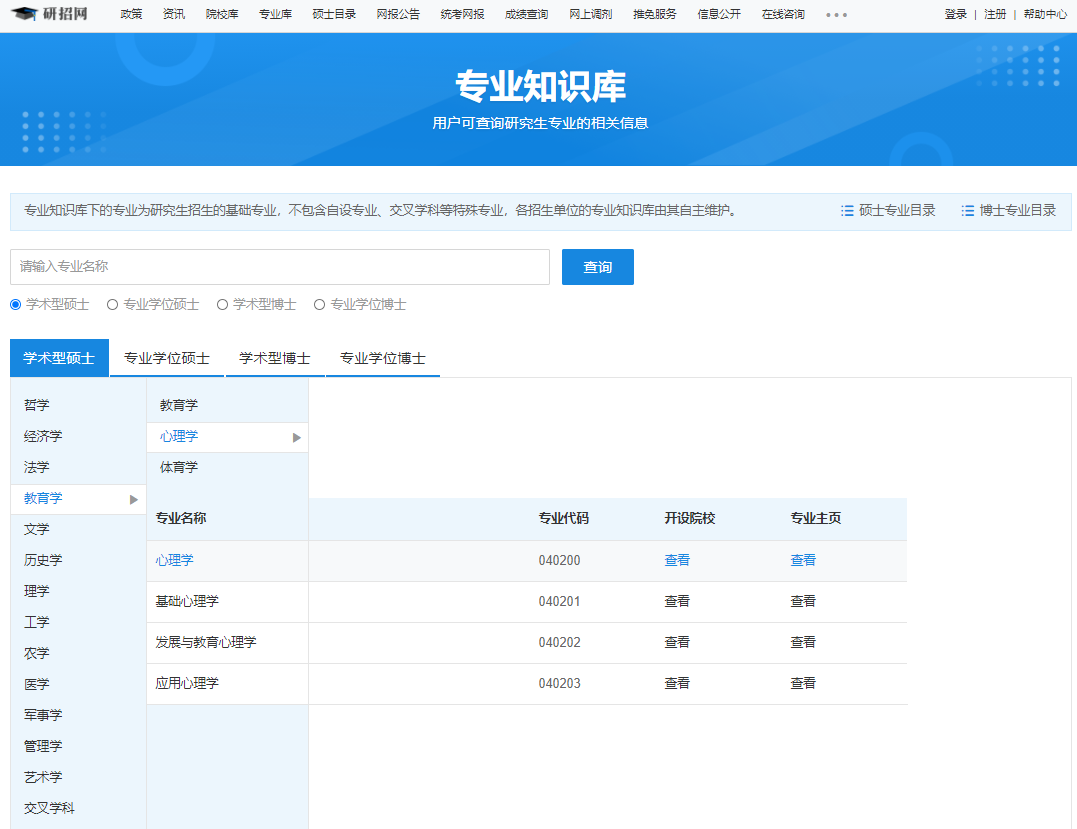This screenshot has height=829, width=1077.
Task: Expand the 心理学 subcategory arrow
Action: pyautogui.click(x=297, y=438)
